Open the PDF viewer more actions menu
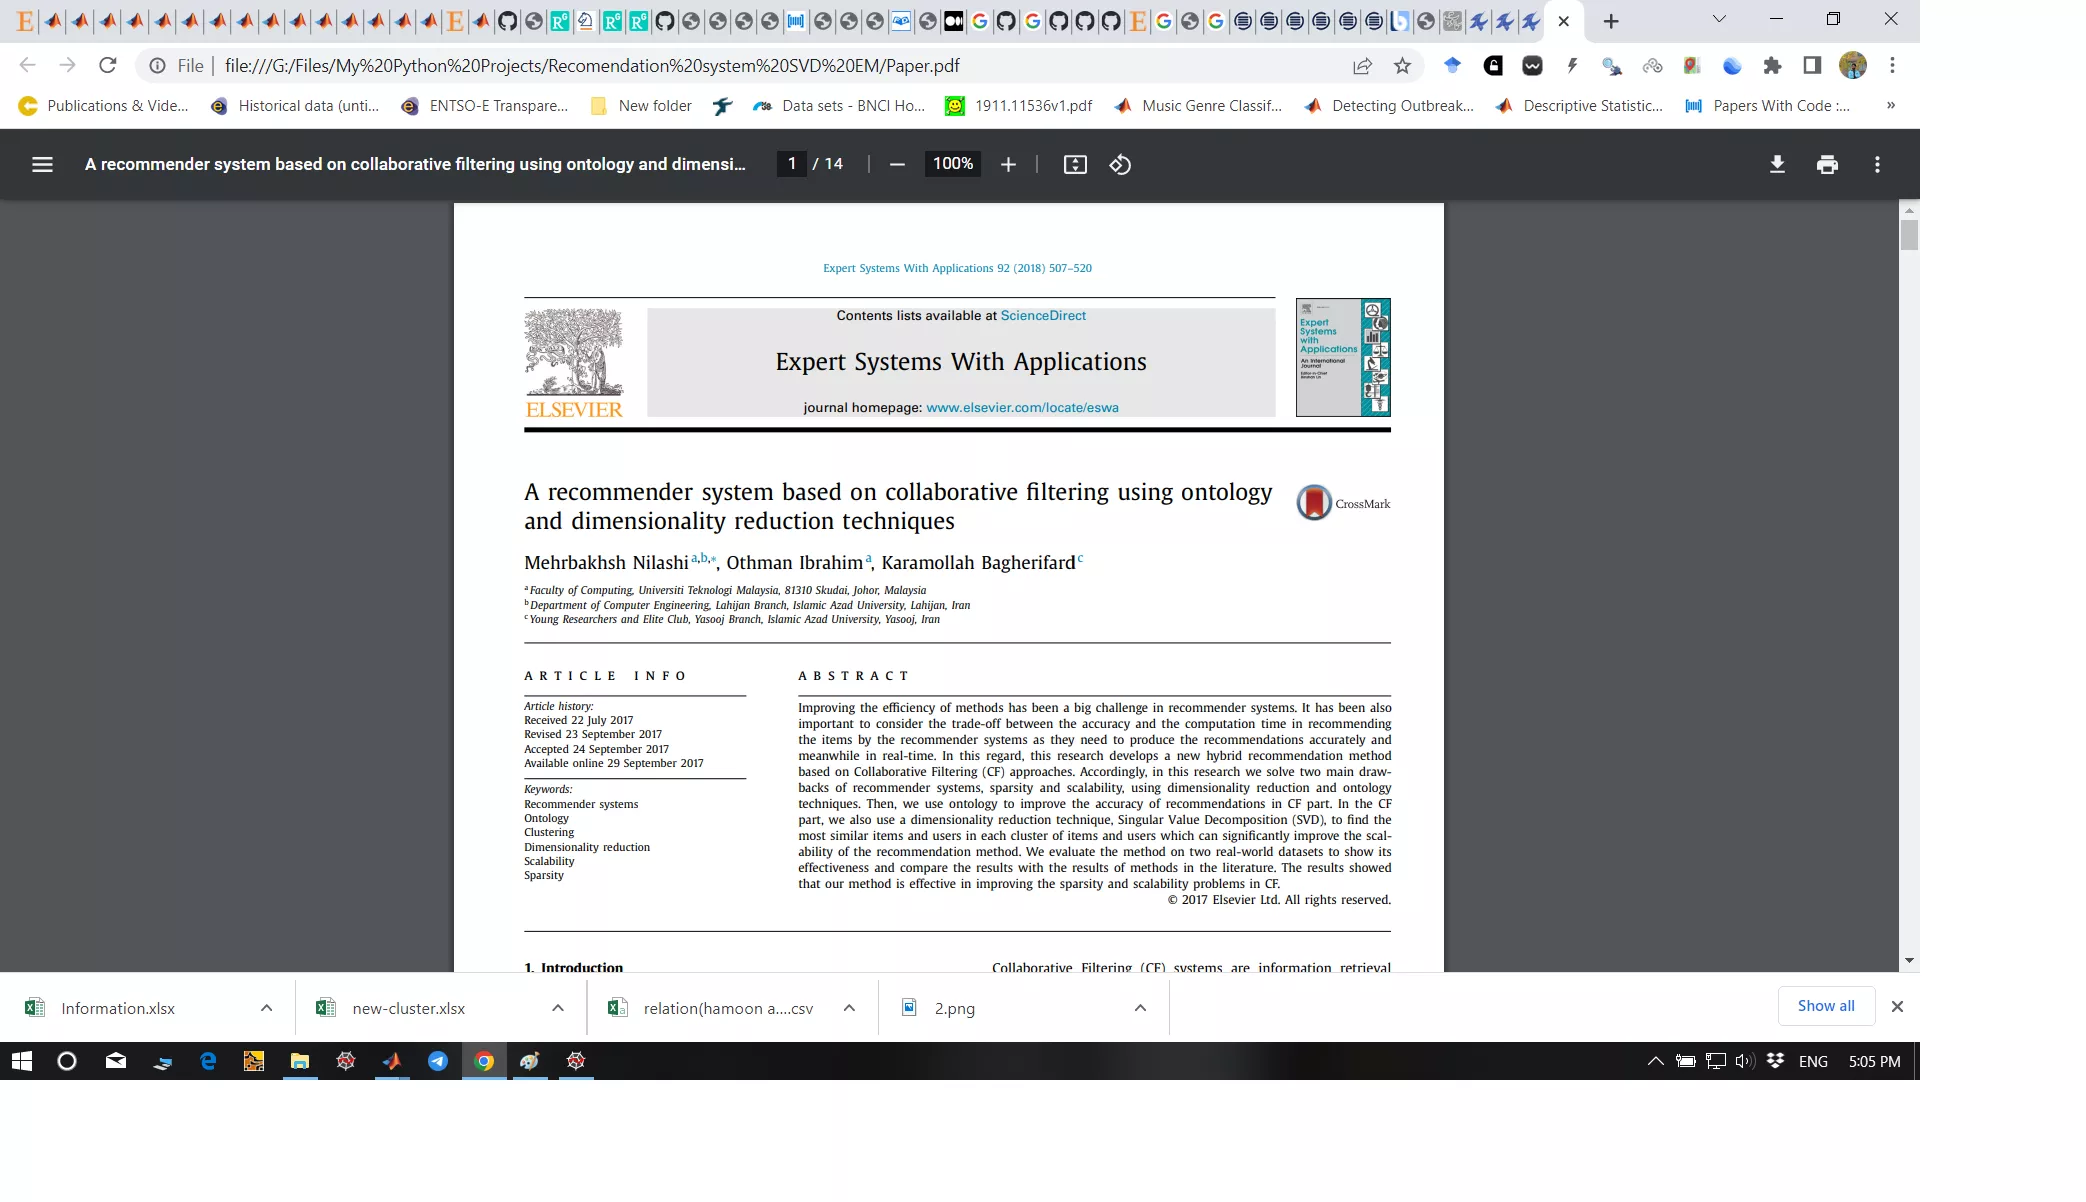 (x=1877, y=164)
